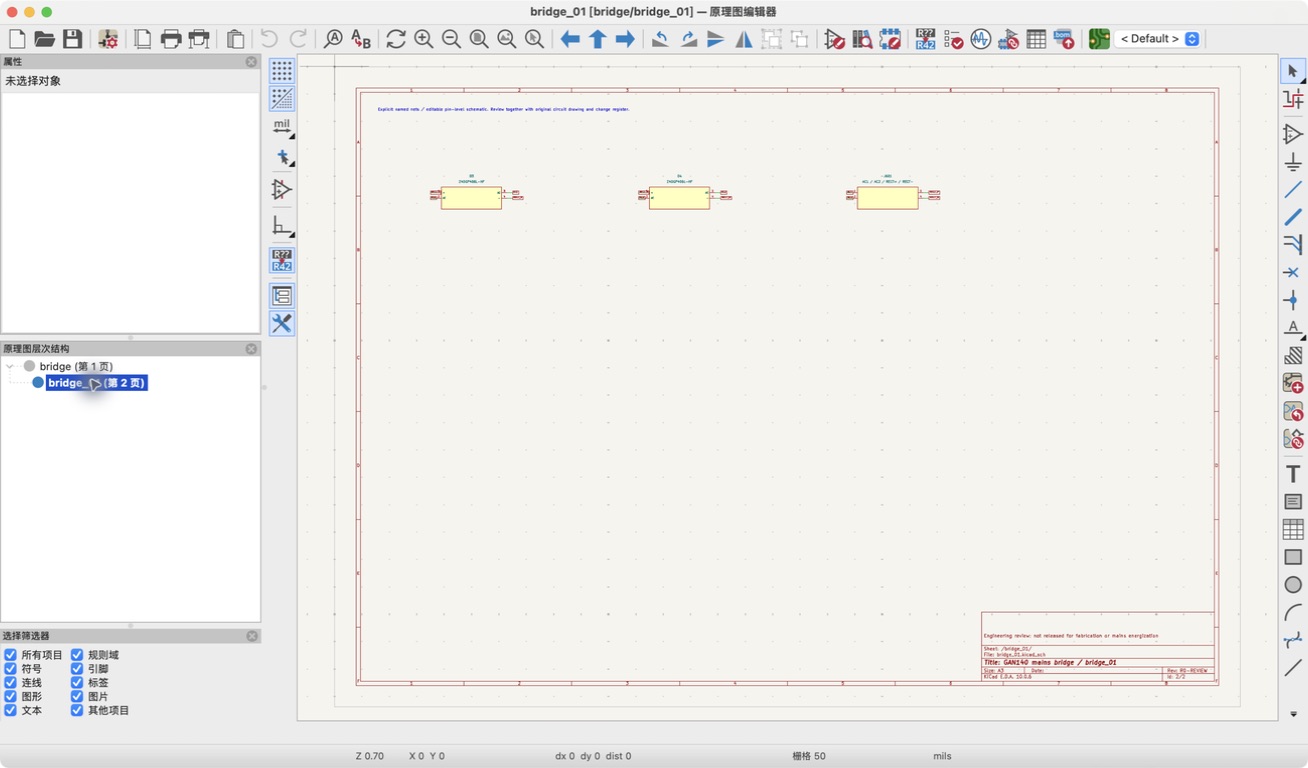1308x768 pixels.
Task: Open the simulator waveform icon
Action: tap(981, 39)
